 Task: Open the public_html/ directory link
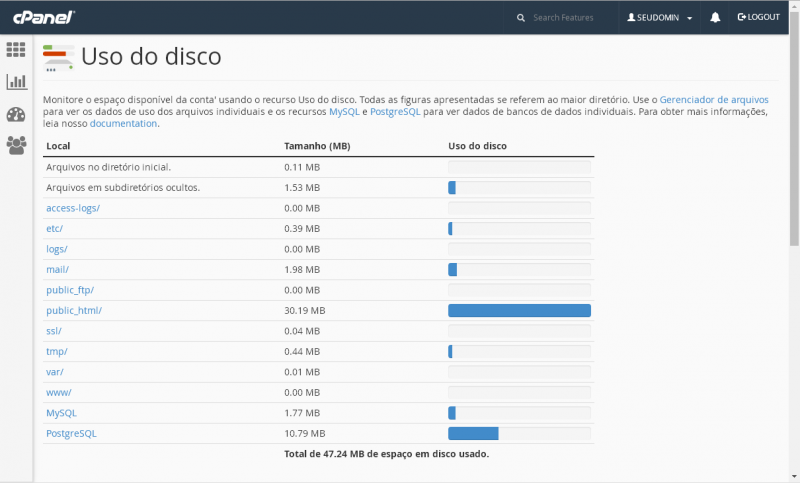[x=74, y=311]
